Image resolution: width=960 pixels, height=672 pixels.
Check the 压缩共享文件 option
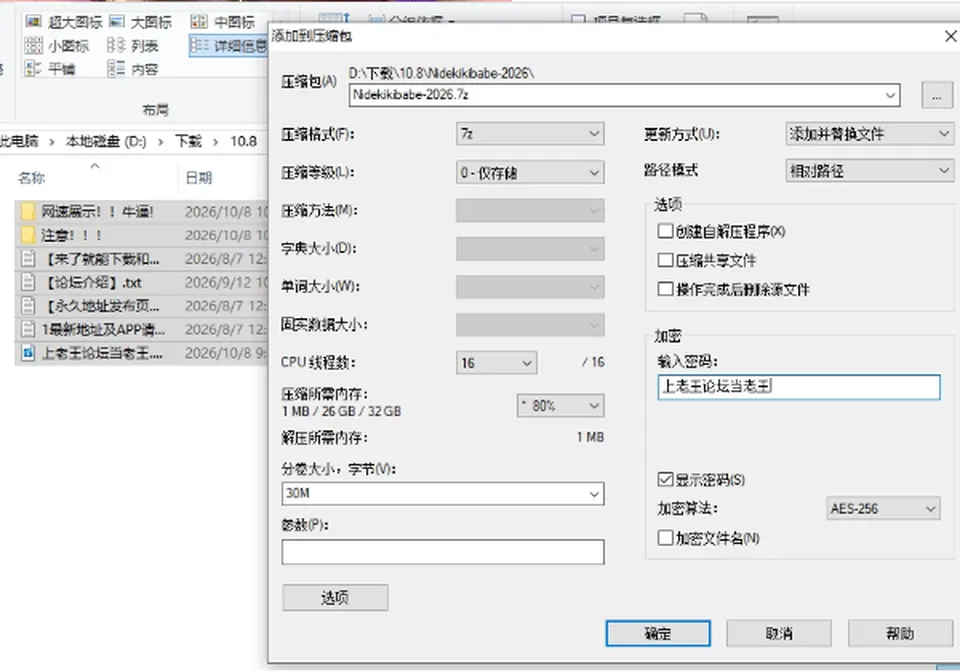665,260
